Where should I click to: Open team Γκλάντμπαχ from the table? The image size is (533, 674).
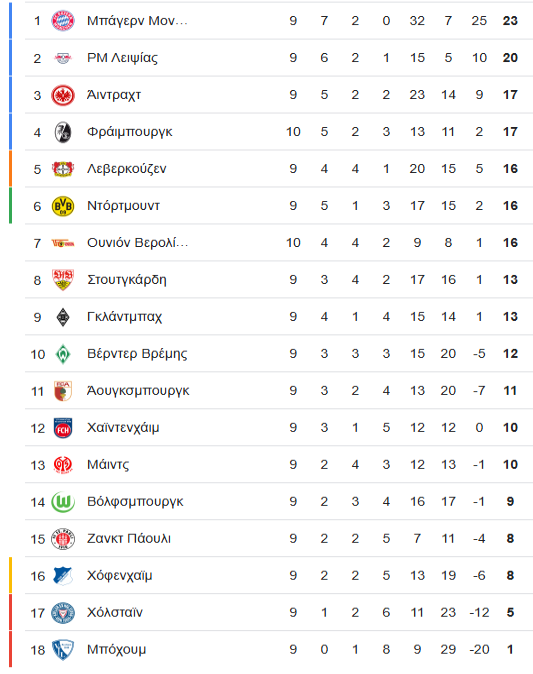124,317
